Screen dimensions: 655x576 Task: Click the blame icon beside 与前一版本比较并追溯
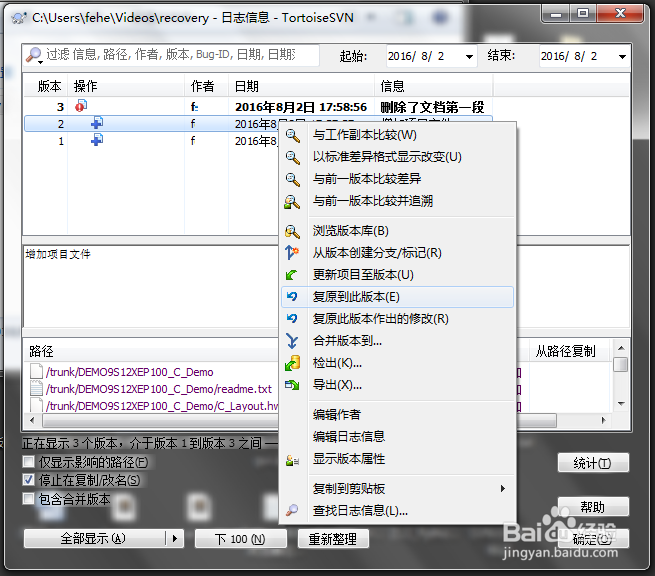(292, 202)
